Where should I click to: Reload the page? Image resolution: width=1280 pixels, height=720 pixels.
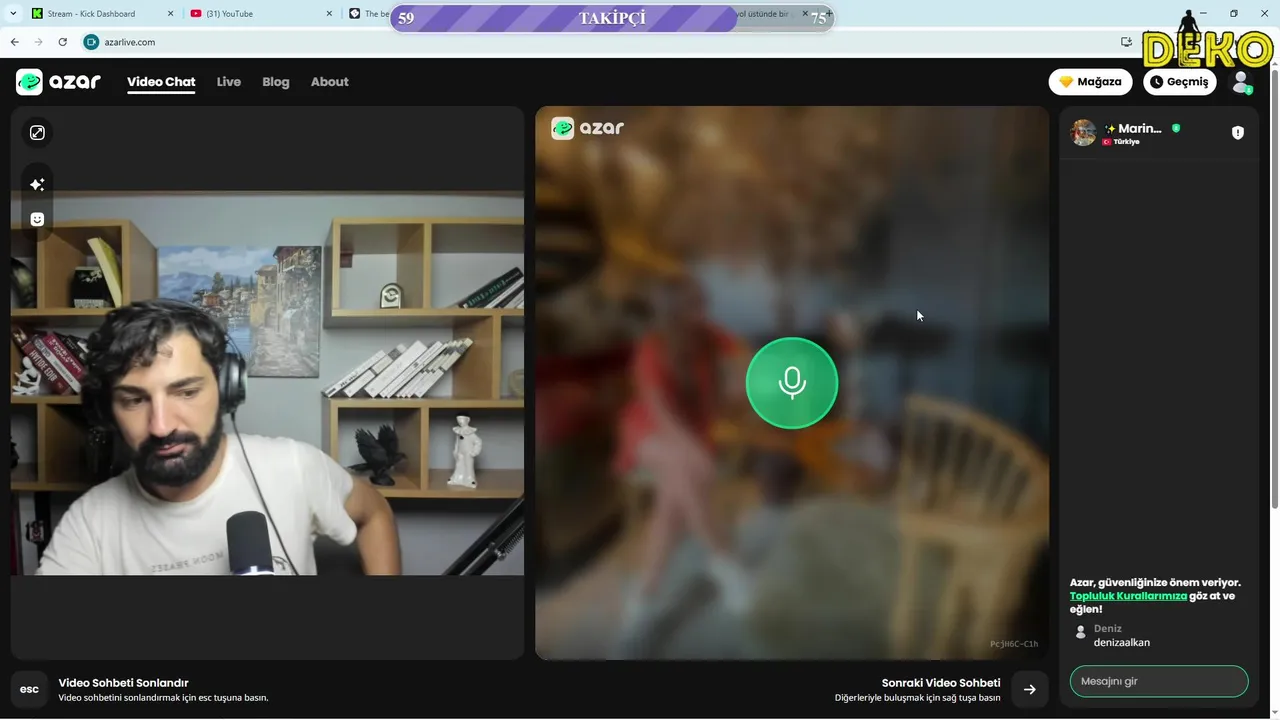pos(62,42)
